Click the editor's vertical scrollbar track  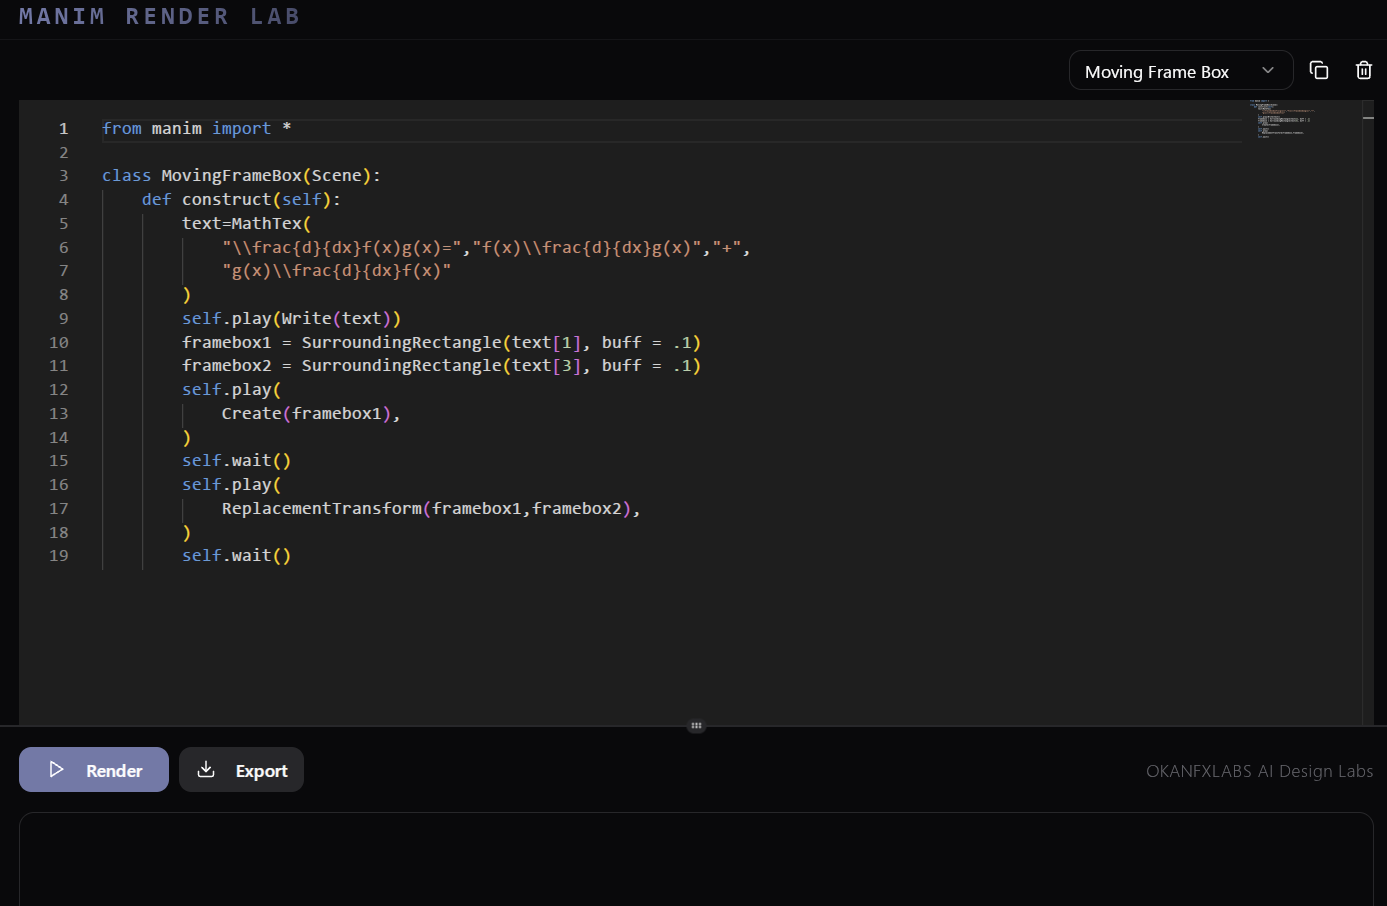[1367, 400]
